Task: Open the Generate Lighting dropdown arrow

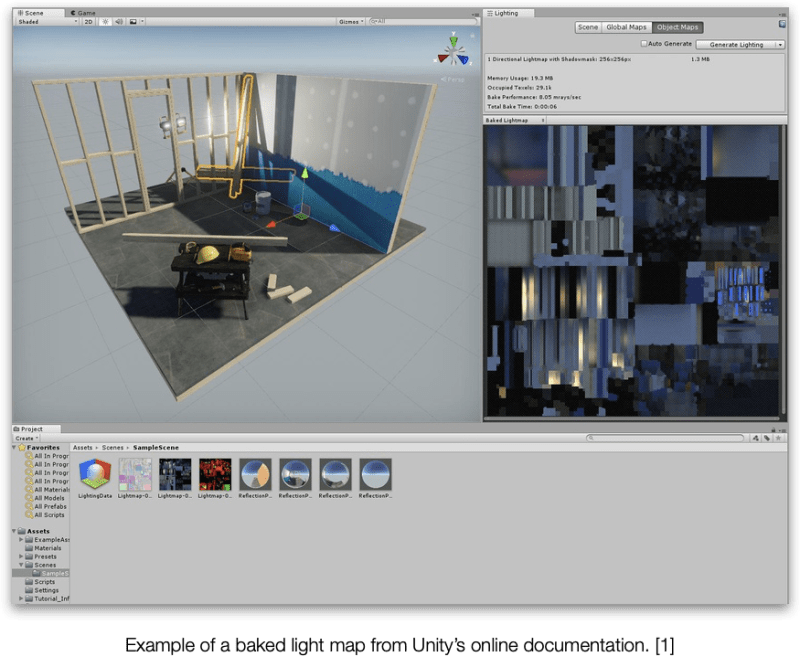Action: click(x=780, y=44)
